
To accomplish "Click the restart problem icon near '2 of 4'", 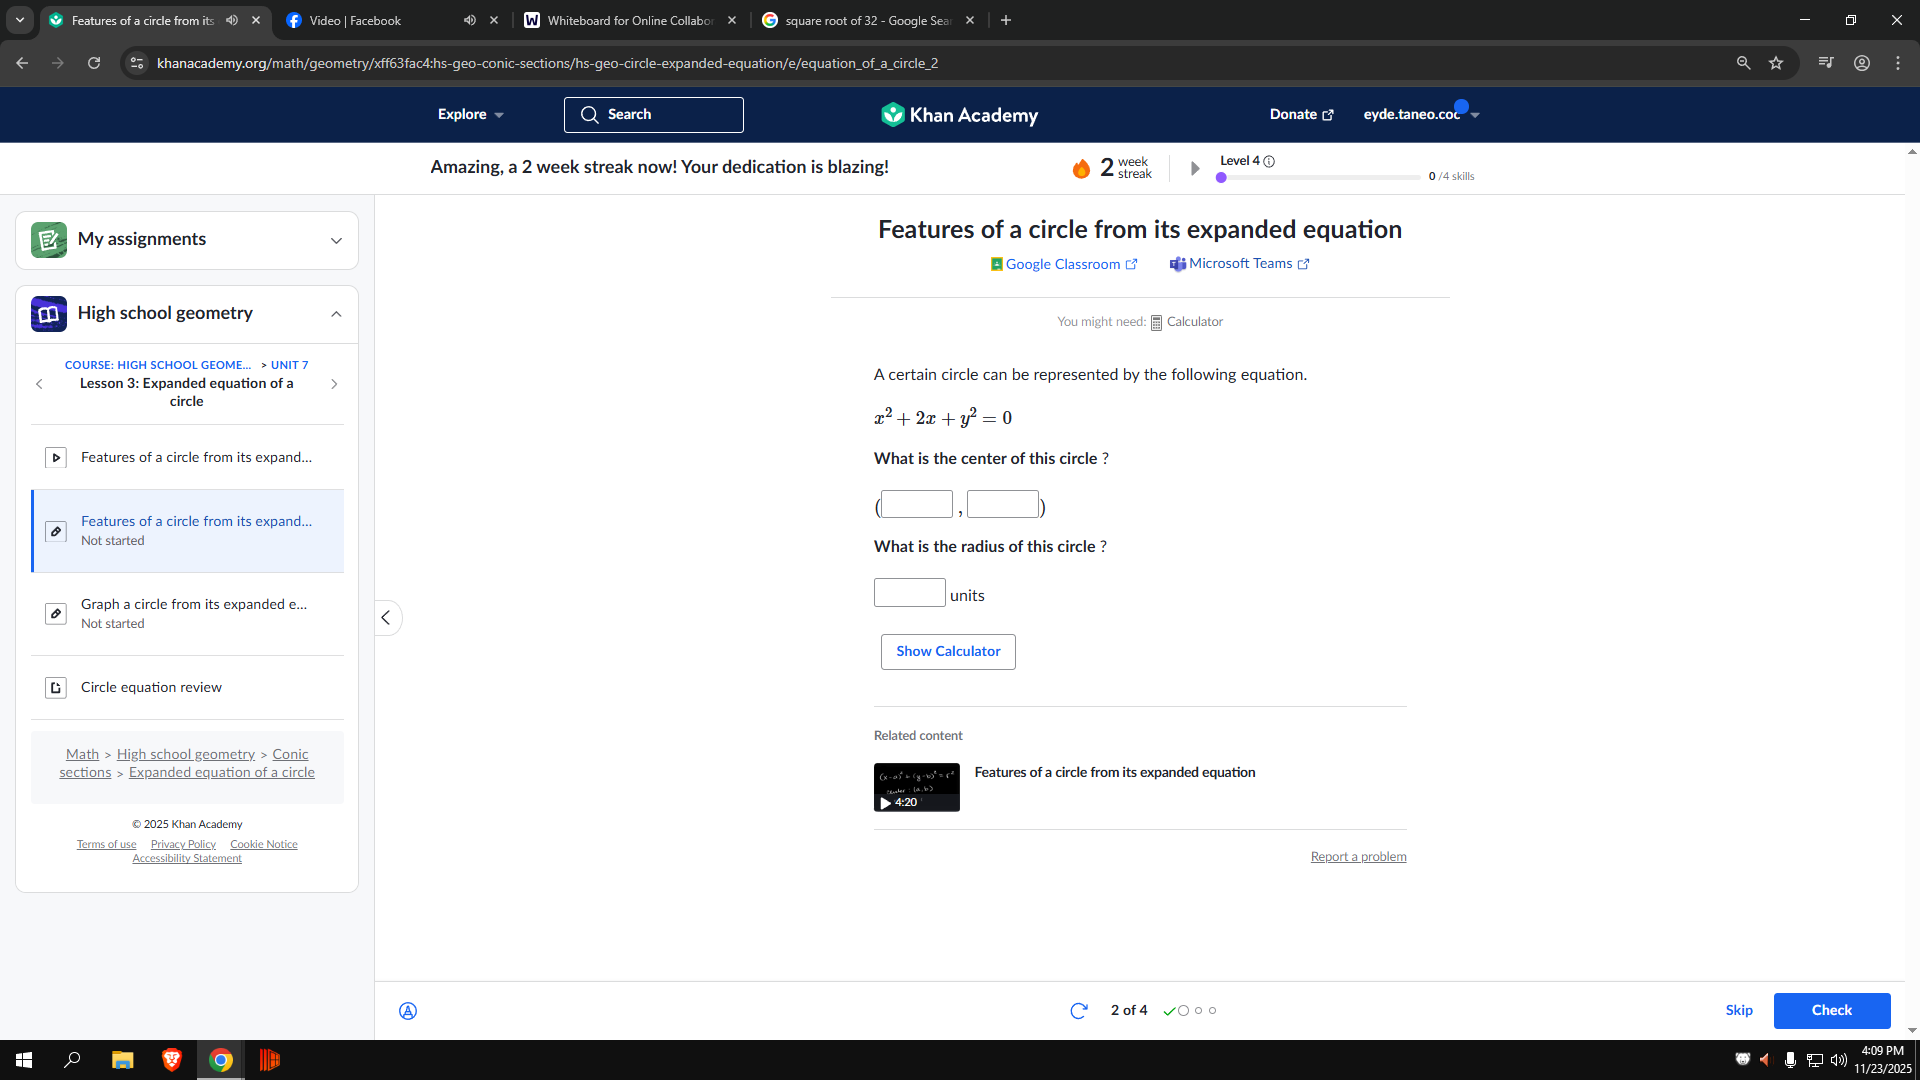I will [1078, 1010].
